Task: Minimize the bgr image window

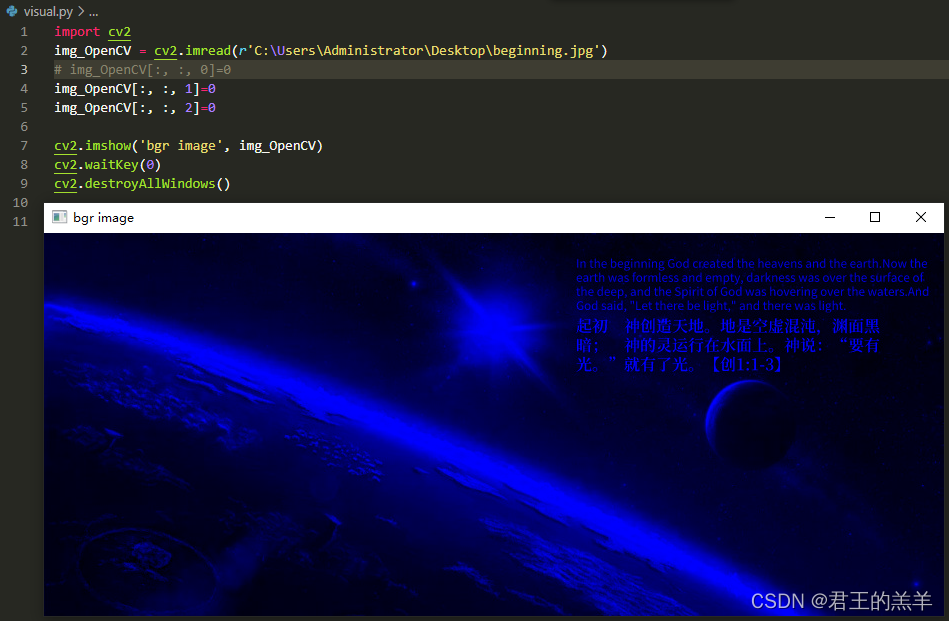Action: (830, 217)
